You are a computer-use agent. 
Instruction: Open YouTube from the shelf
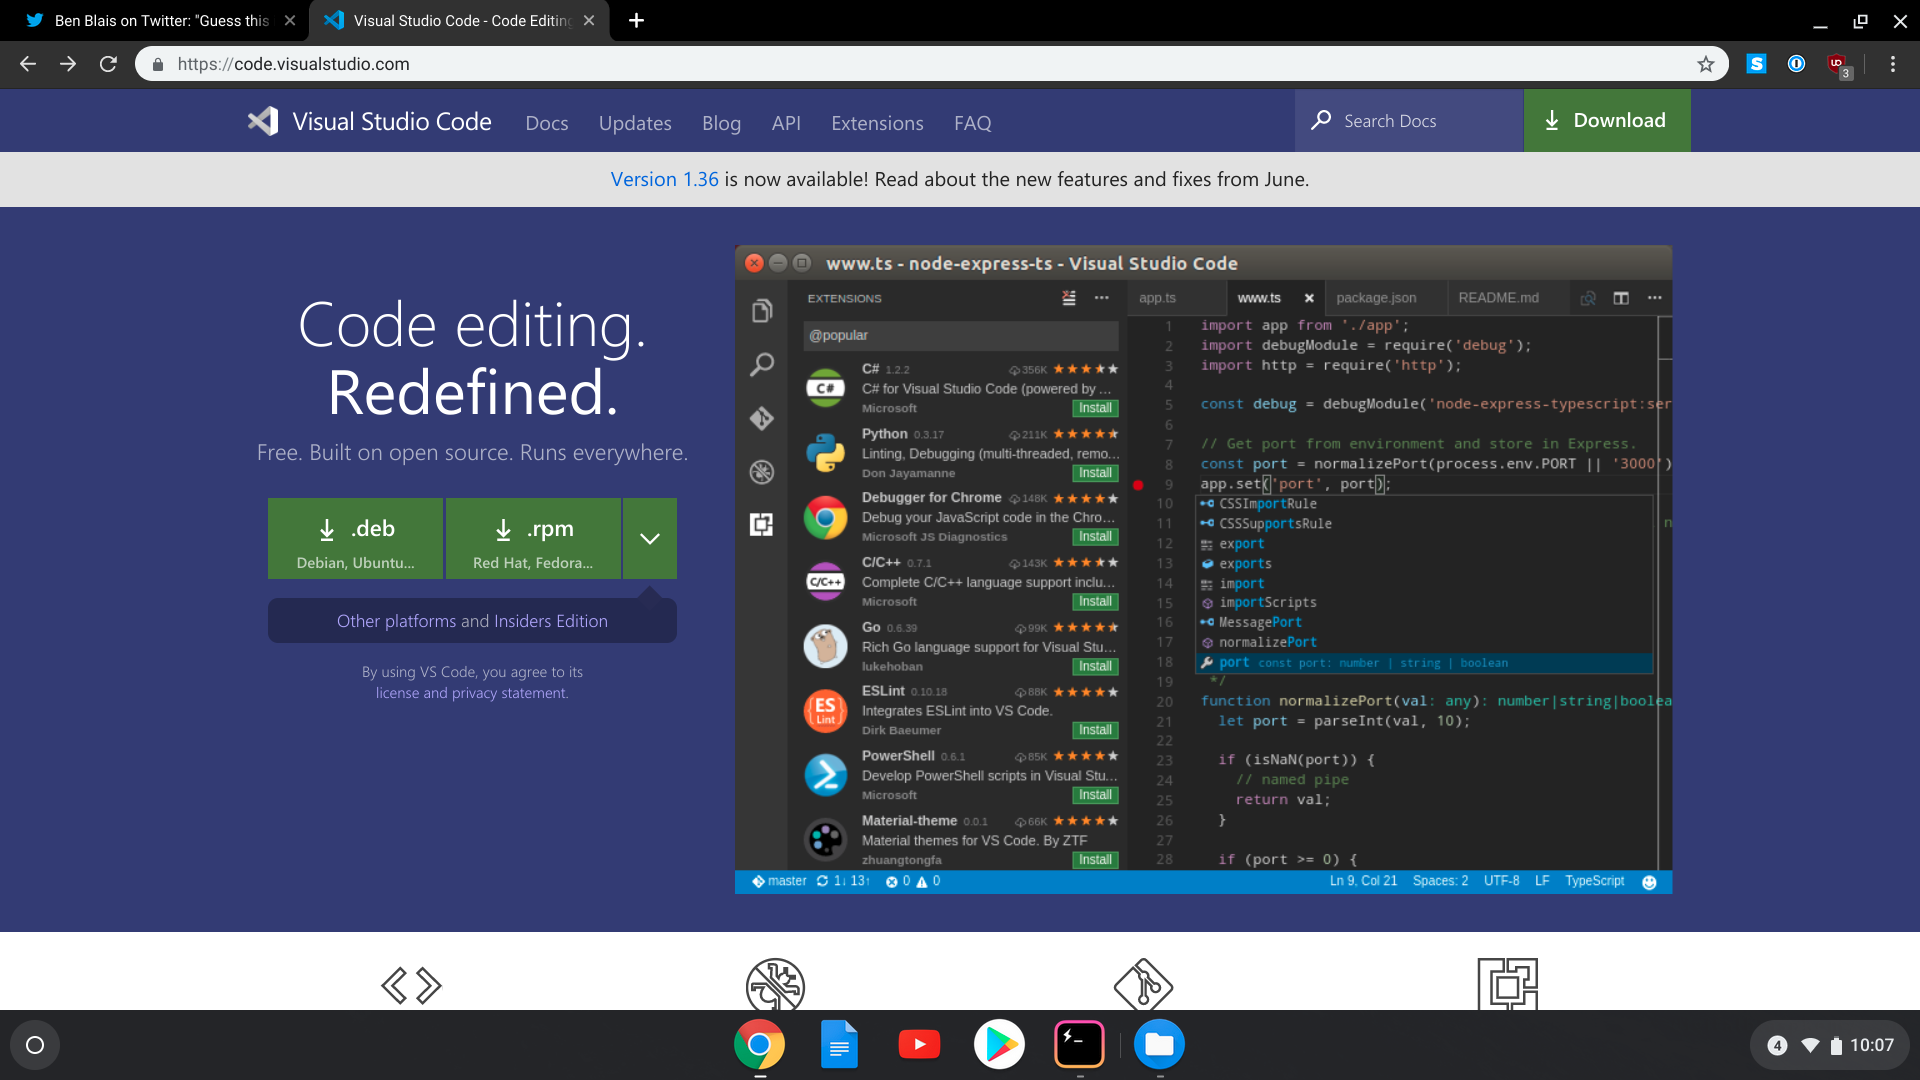tap(919, 1045)
